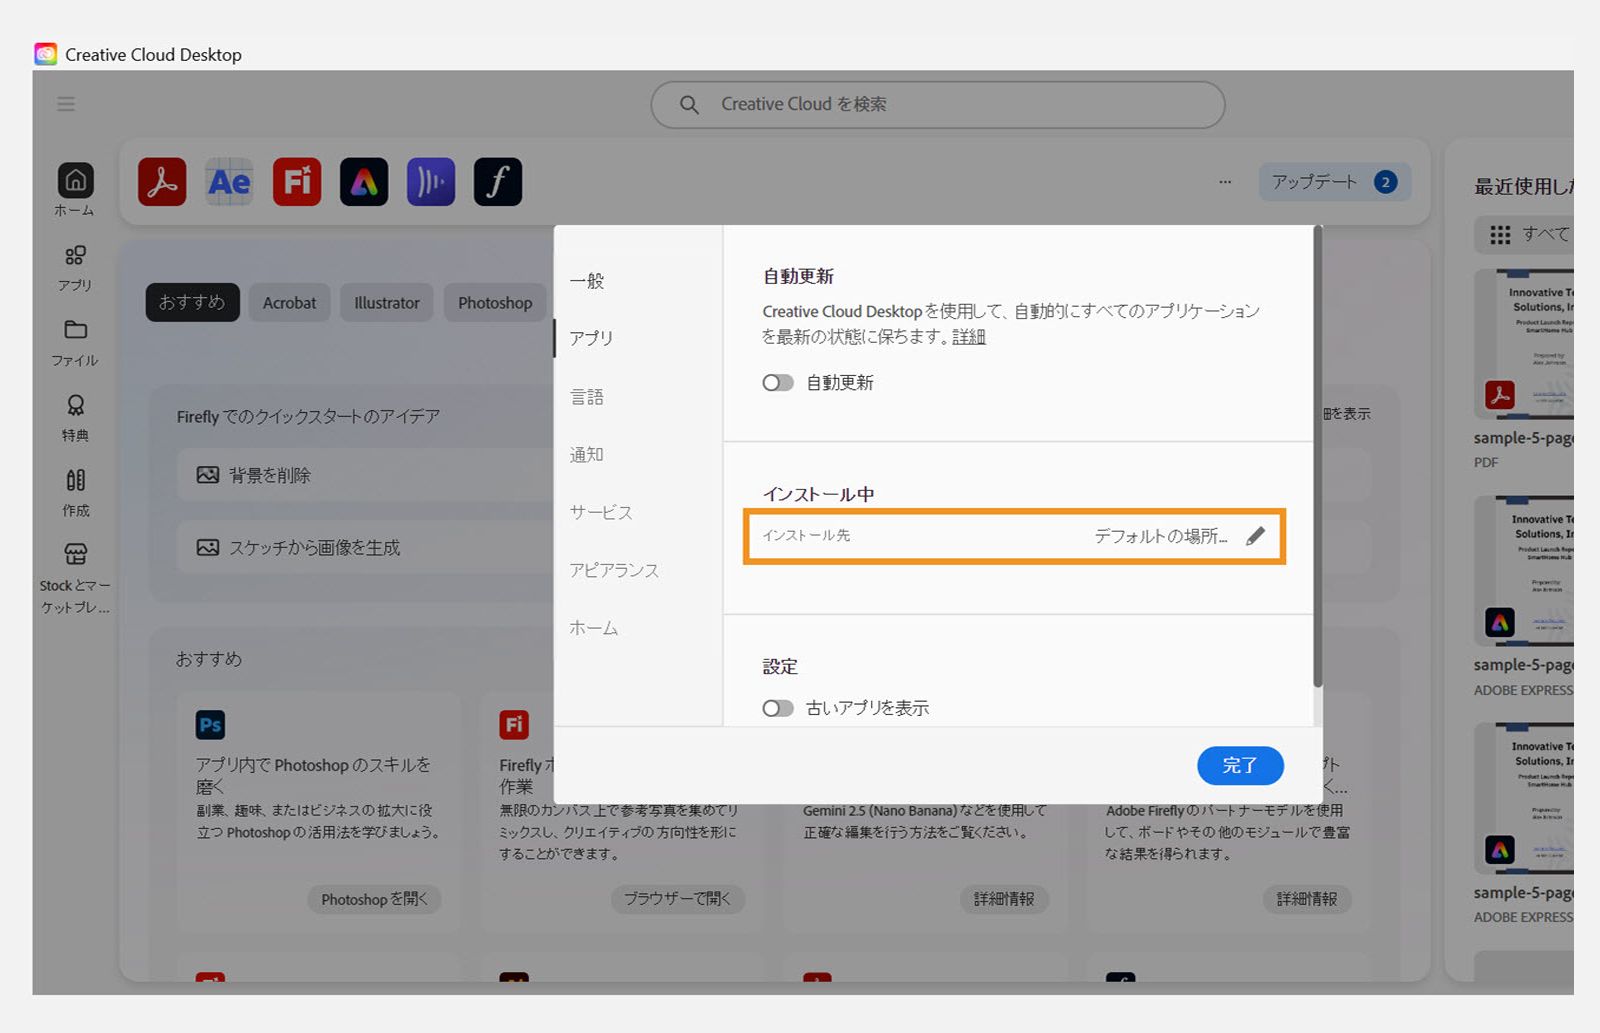Open the Adobe Fonts icon
The image size is (1600, 1033).
tap(498, 182)
